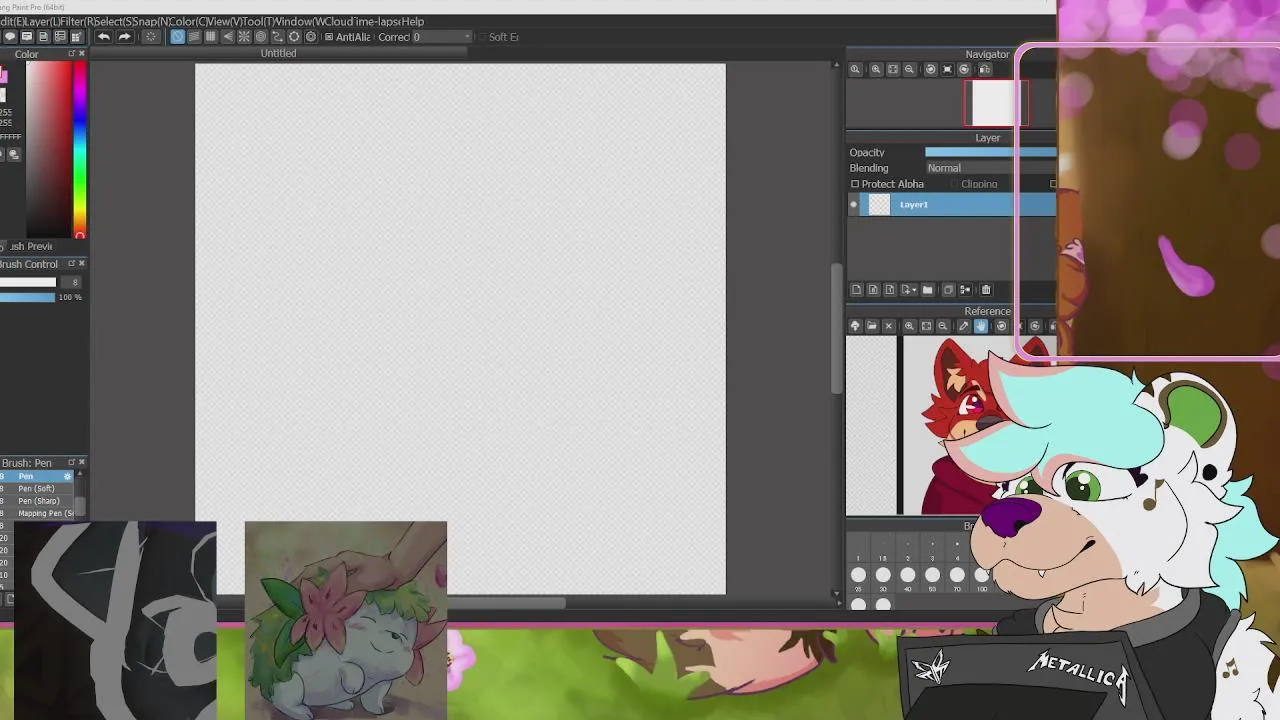1280x720 pixels.
Task: Switch to the Untitled canvas tab
Action: pos(279,53)
